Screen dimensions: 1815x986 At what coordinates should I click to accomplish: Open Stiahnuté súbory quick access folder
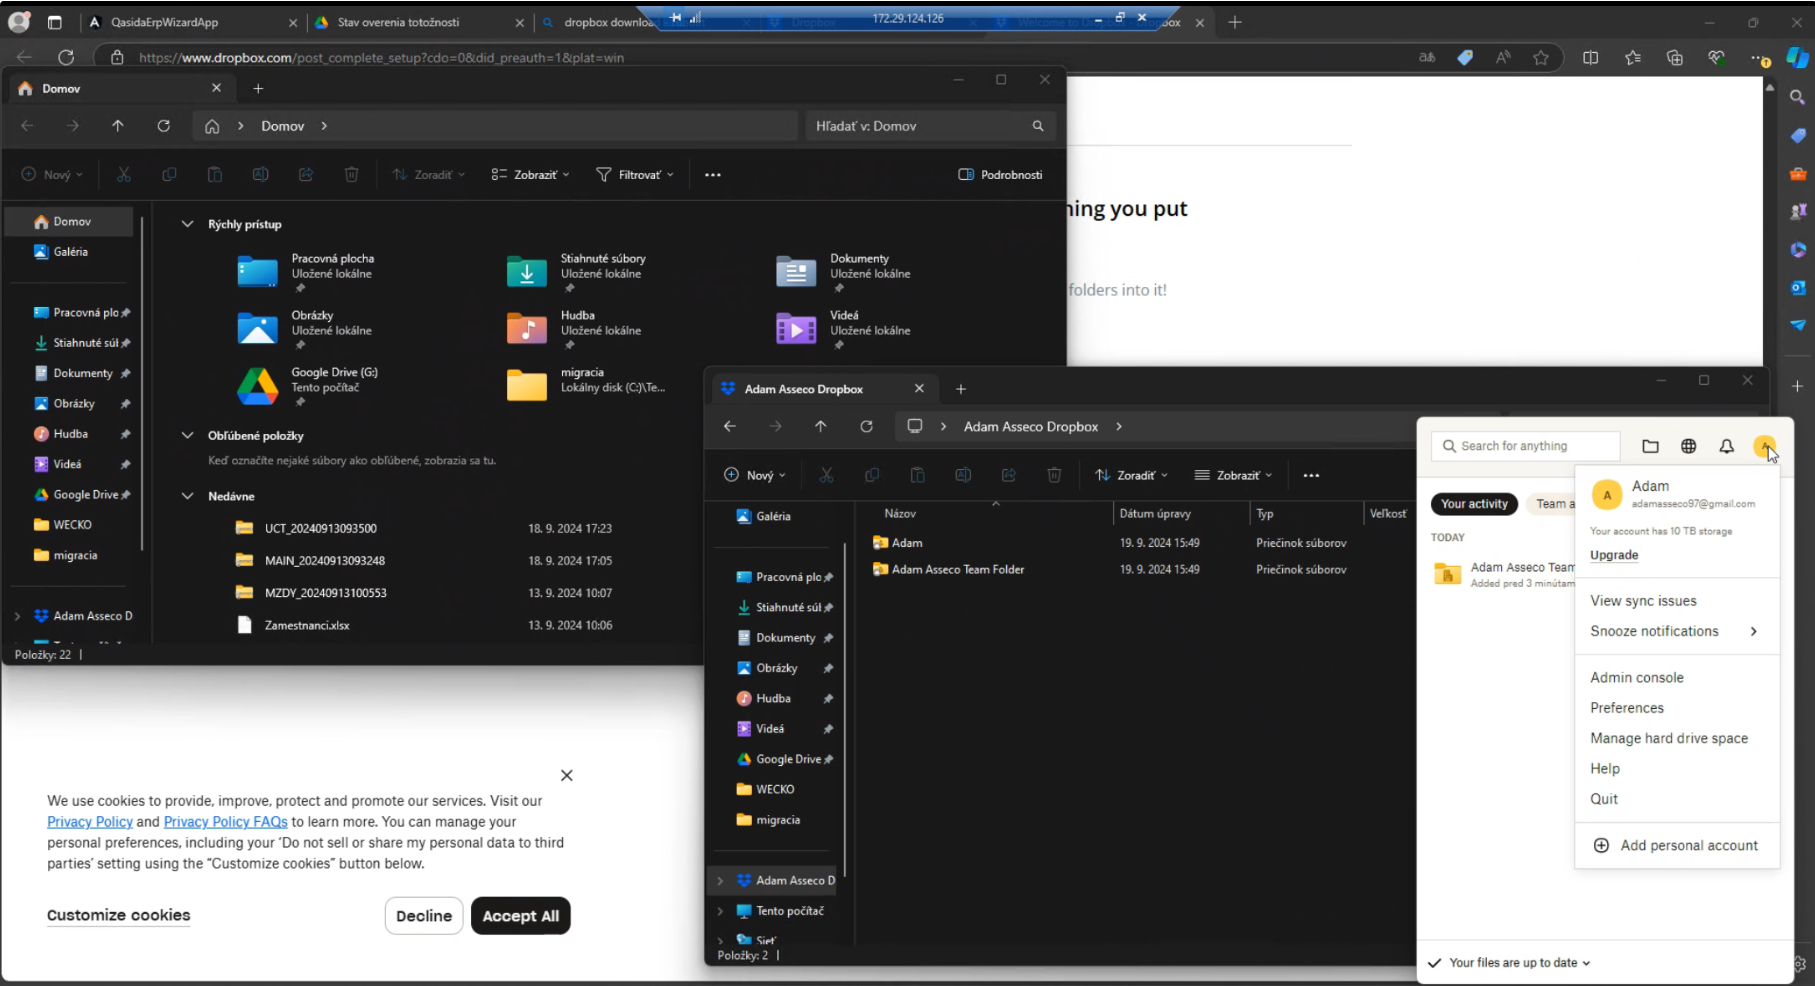point(578,272)
